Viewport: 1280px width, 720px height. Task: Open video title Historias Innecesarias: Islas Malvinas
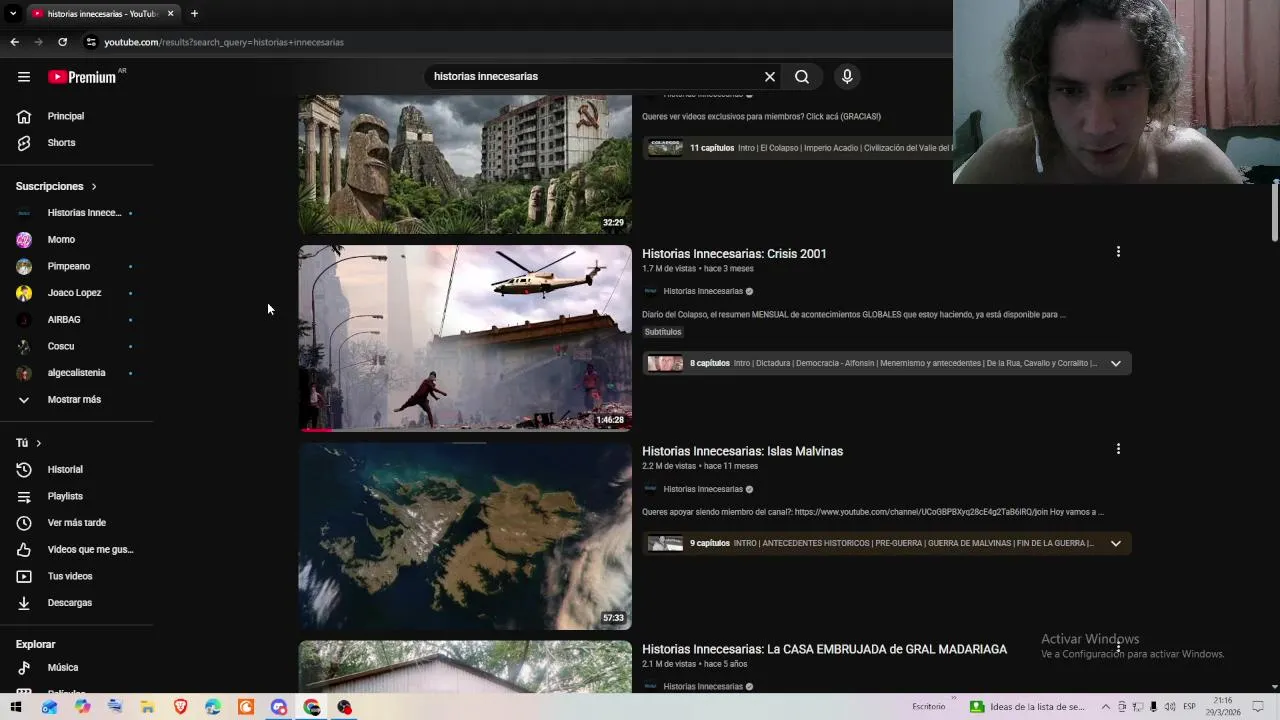click(x=742, y=451)
